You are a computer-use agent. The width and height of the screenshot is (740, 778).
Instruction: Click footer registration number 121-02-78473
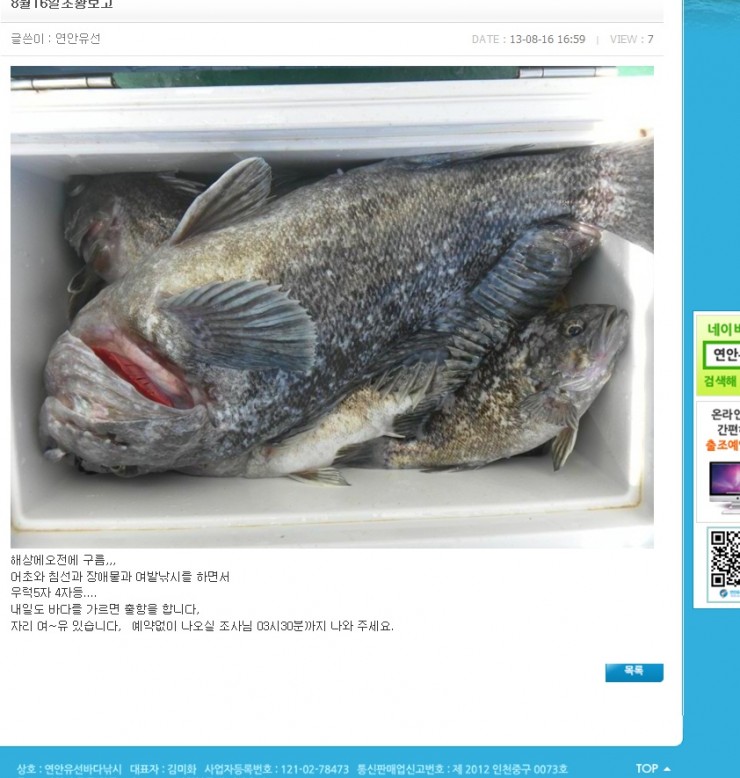[315, 769]
